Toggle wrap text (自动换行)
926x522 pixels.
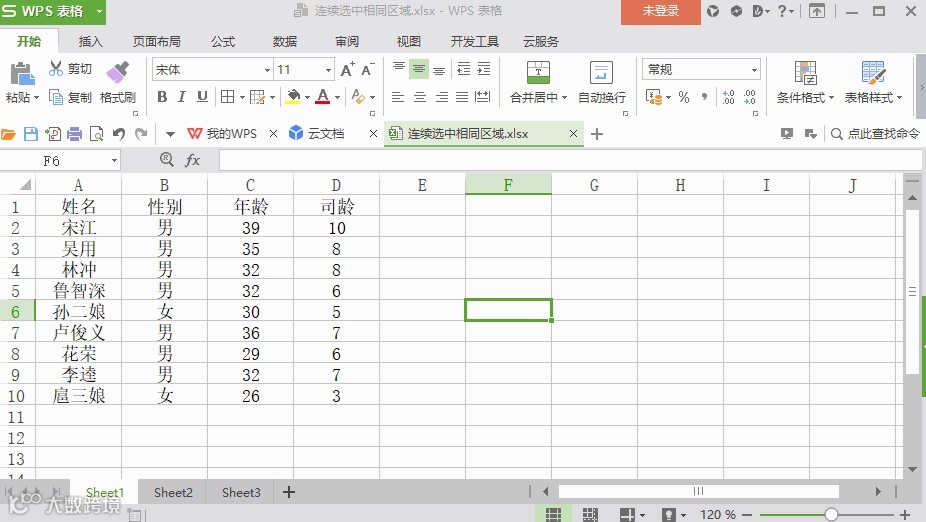[601, 82]
